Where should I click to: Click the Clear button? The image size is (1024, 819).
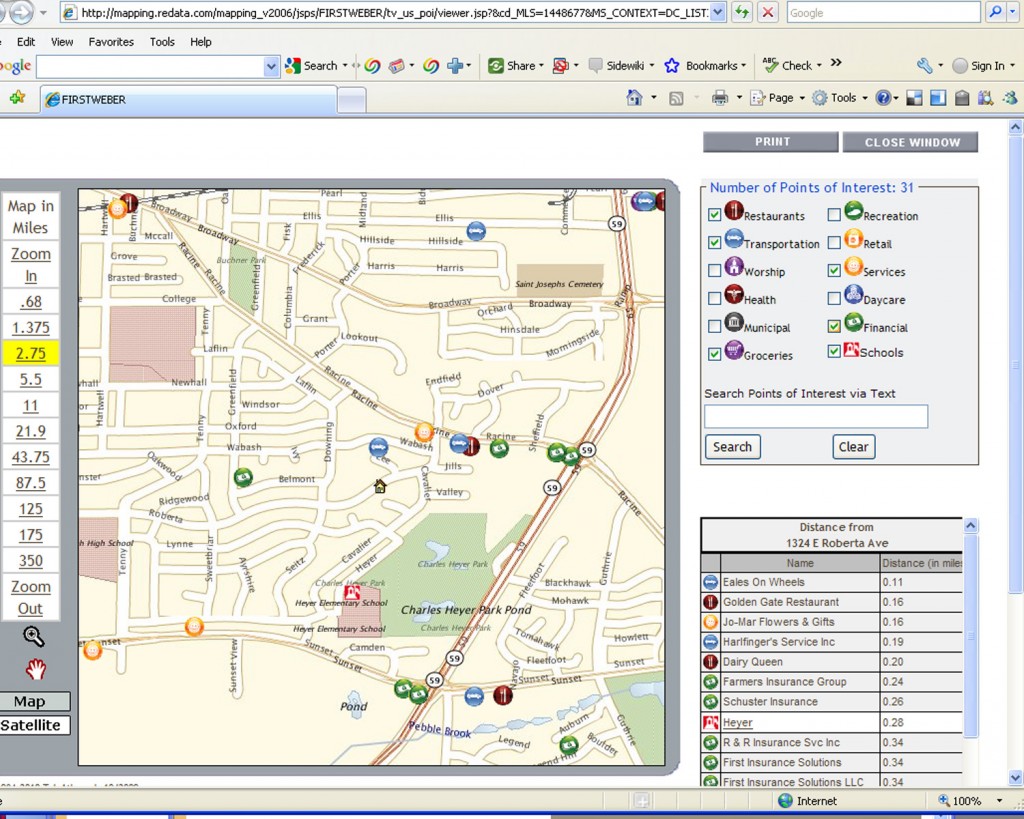tap(854, 447)
